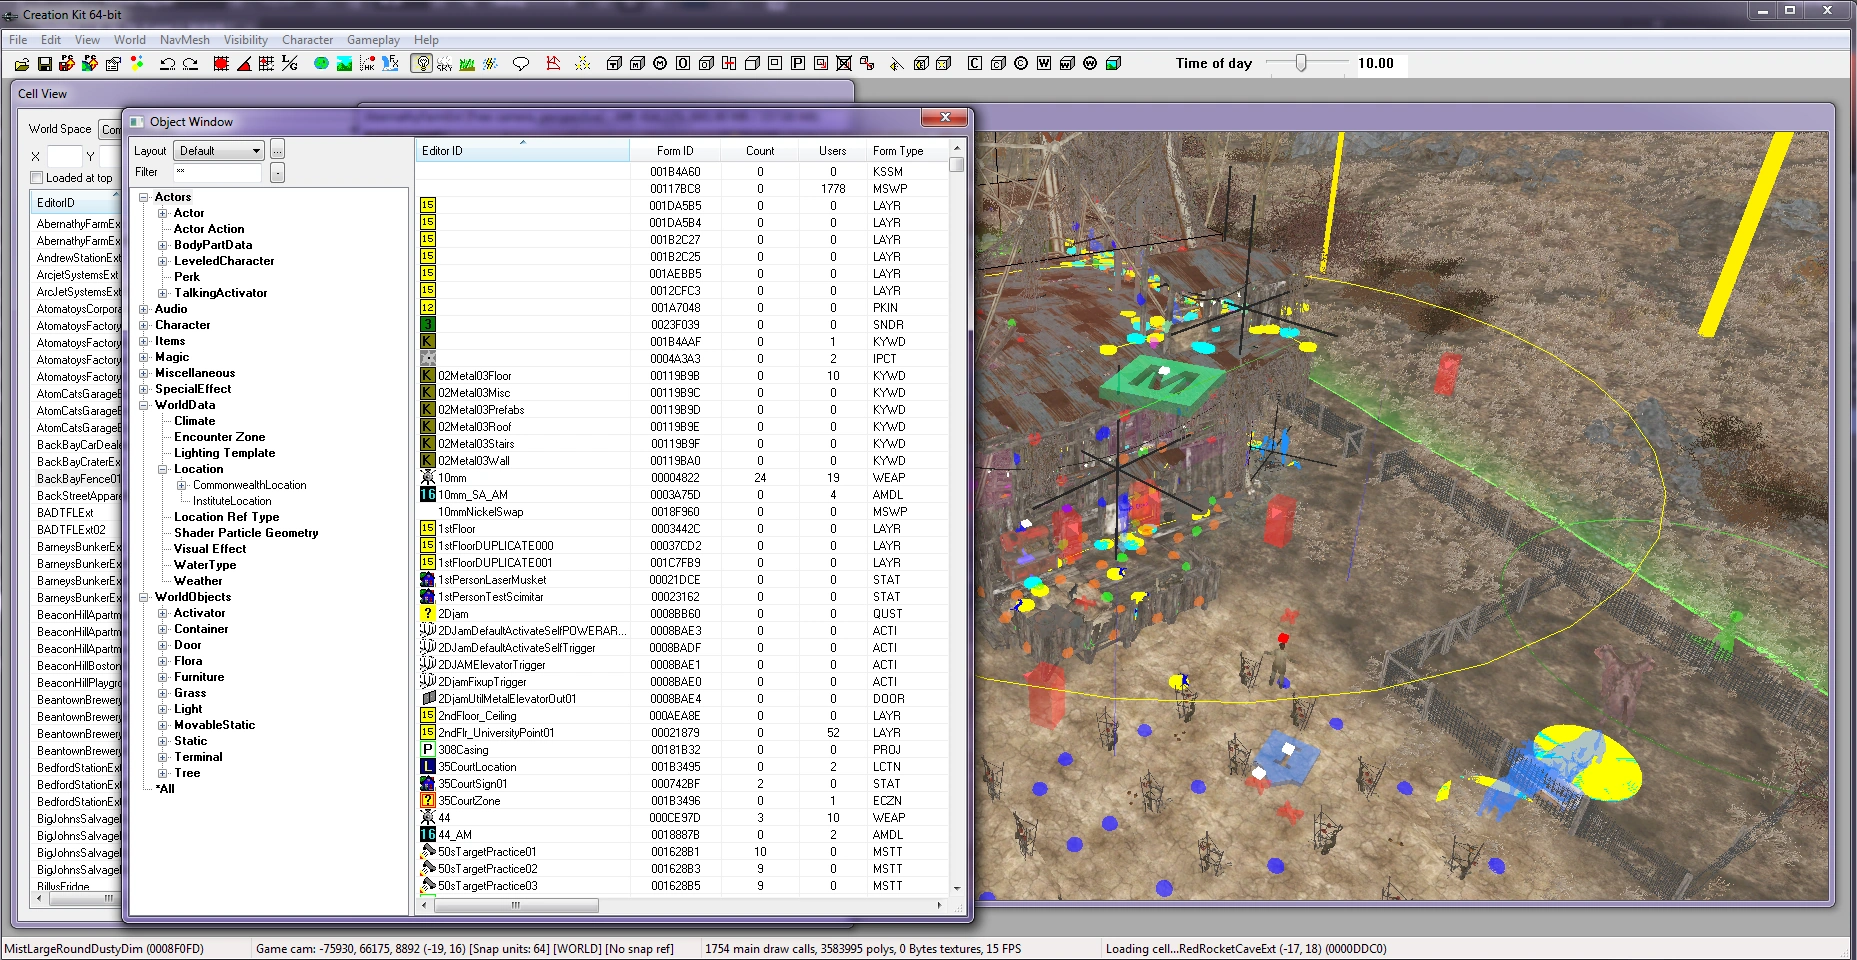
Task: Open the data files folder icon
Action: (21, 64)
